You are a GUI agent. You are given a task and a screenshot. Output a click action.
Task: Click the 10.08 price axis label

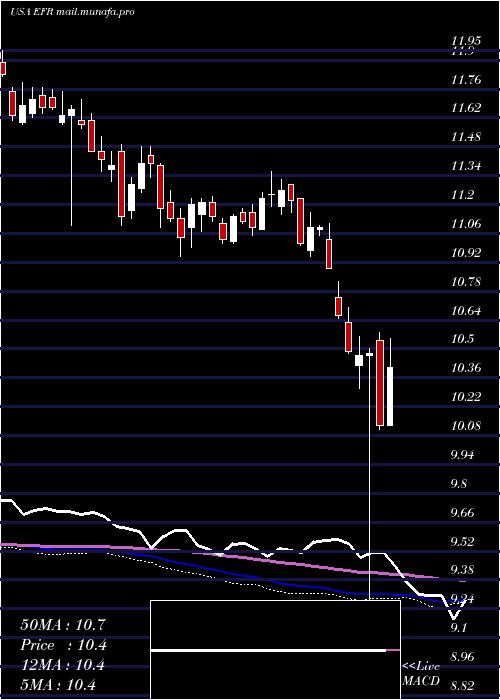pos(466,425)
